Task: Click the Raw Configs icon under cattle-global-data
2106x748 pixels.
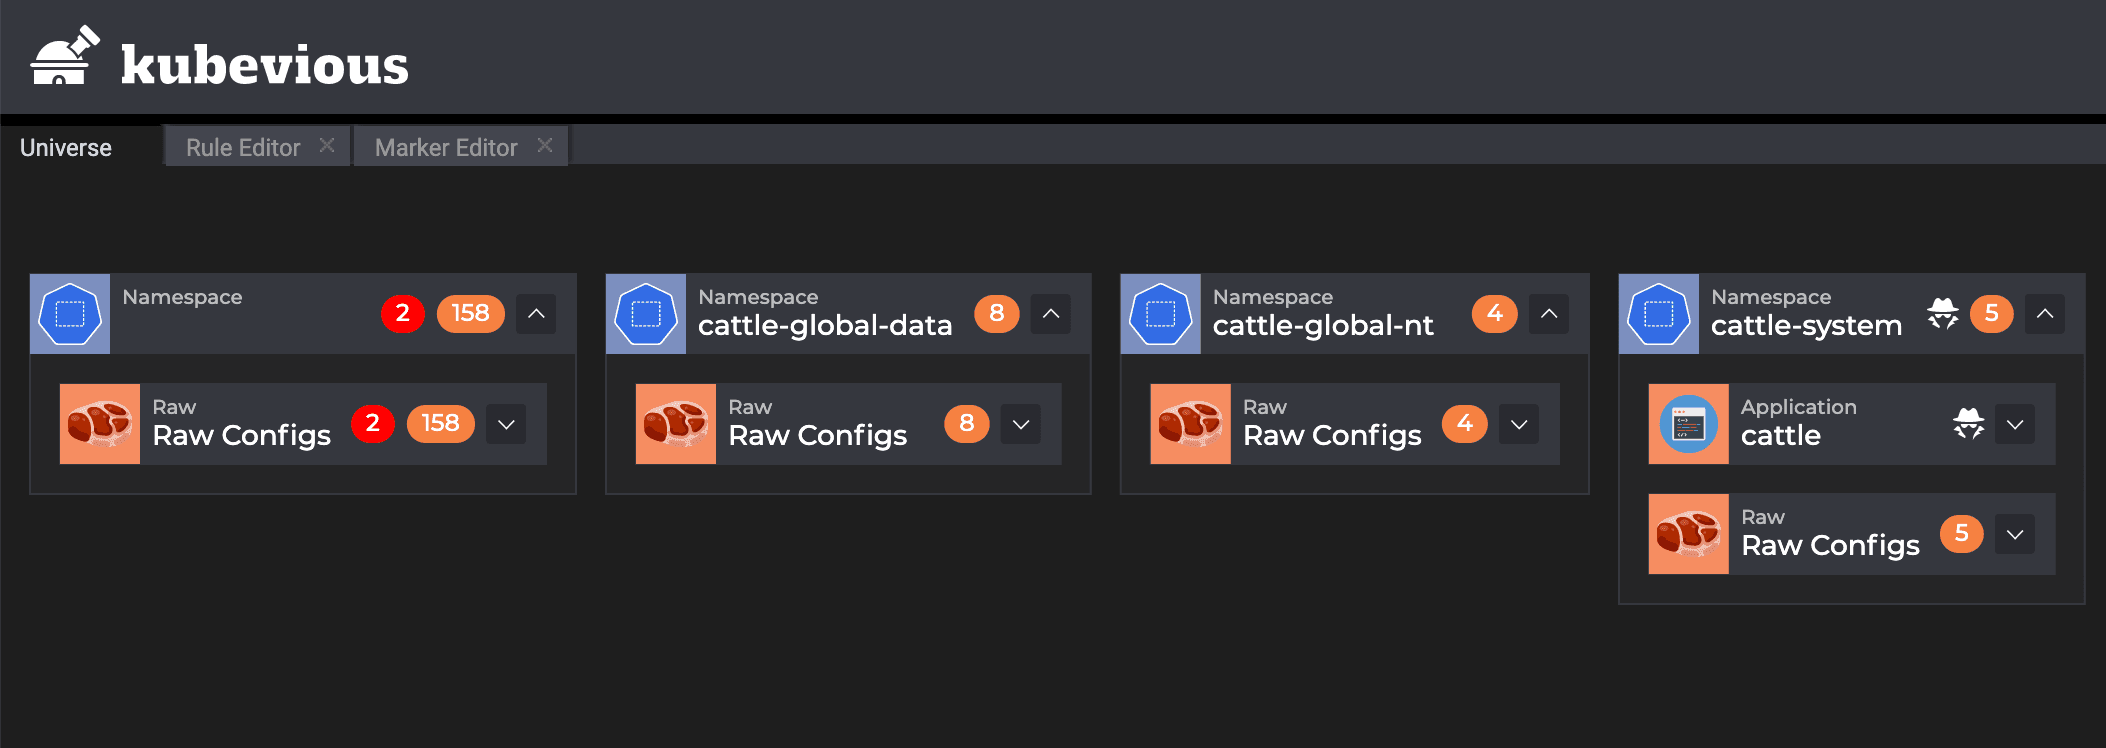Action: [x=676, y=424]
